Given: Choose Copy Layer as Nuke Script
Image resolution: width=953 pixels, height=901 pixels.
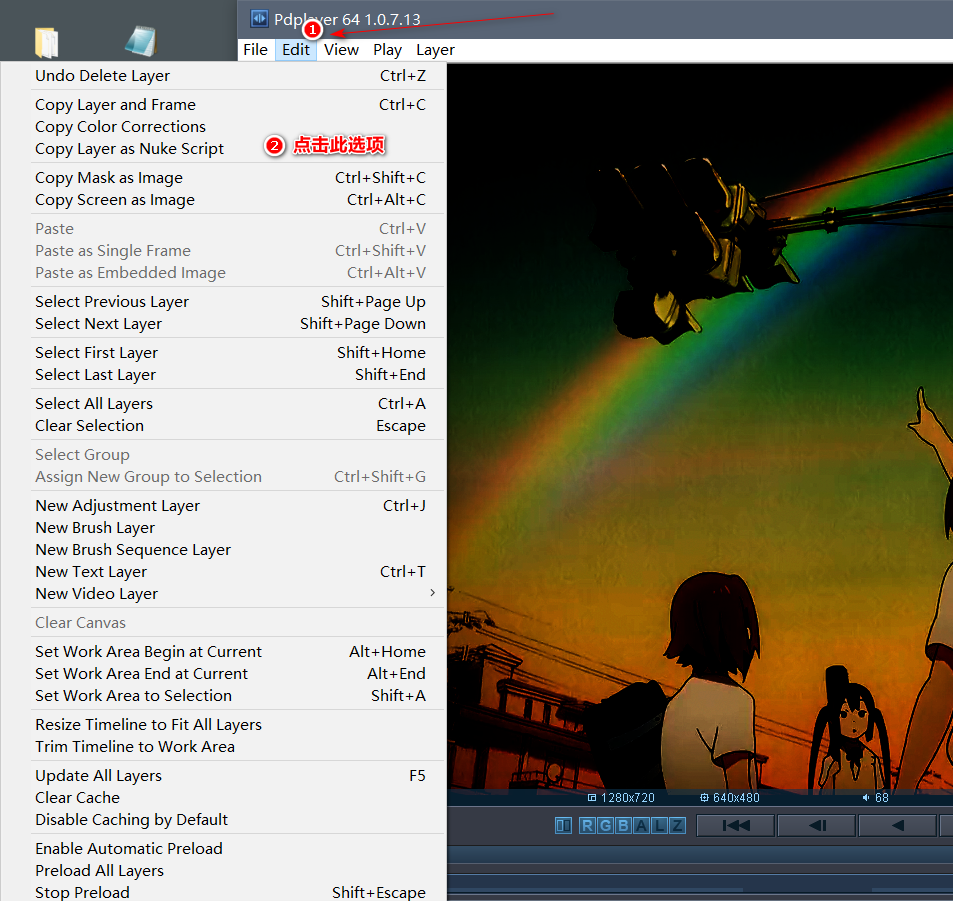Looking at the screenshot, I should [130, 149].
